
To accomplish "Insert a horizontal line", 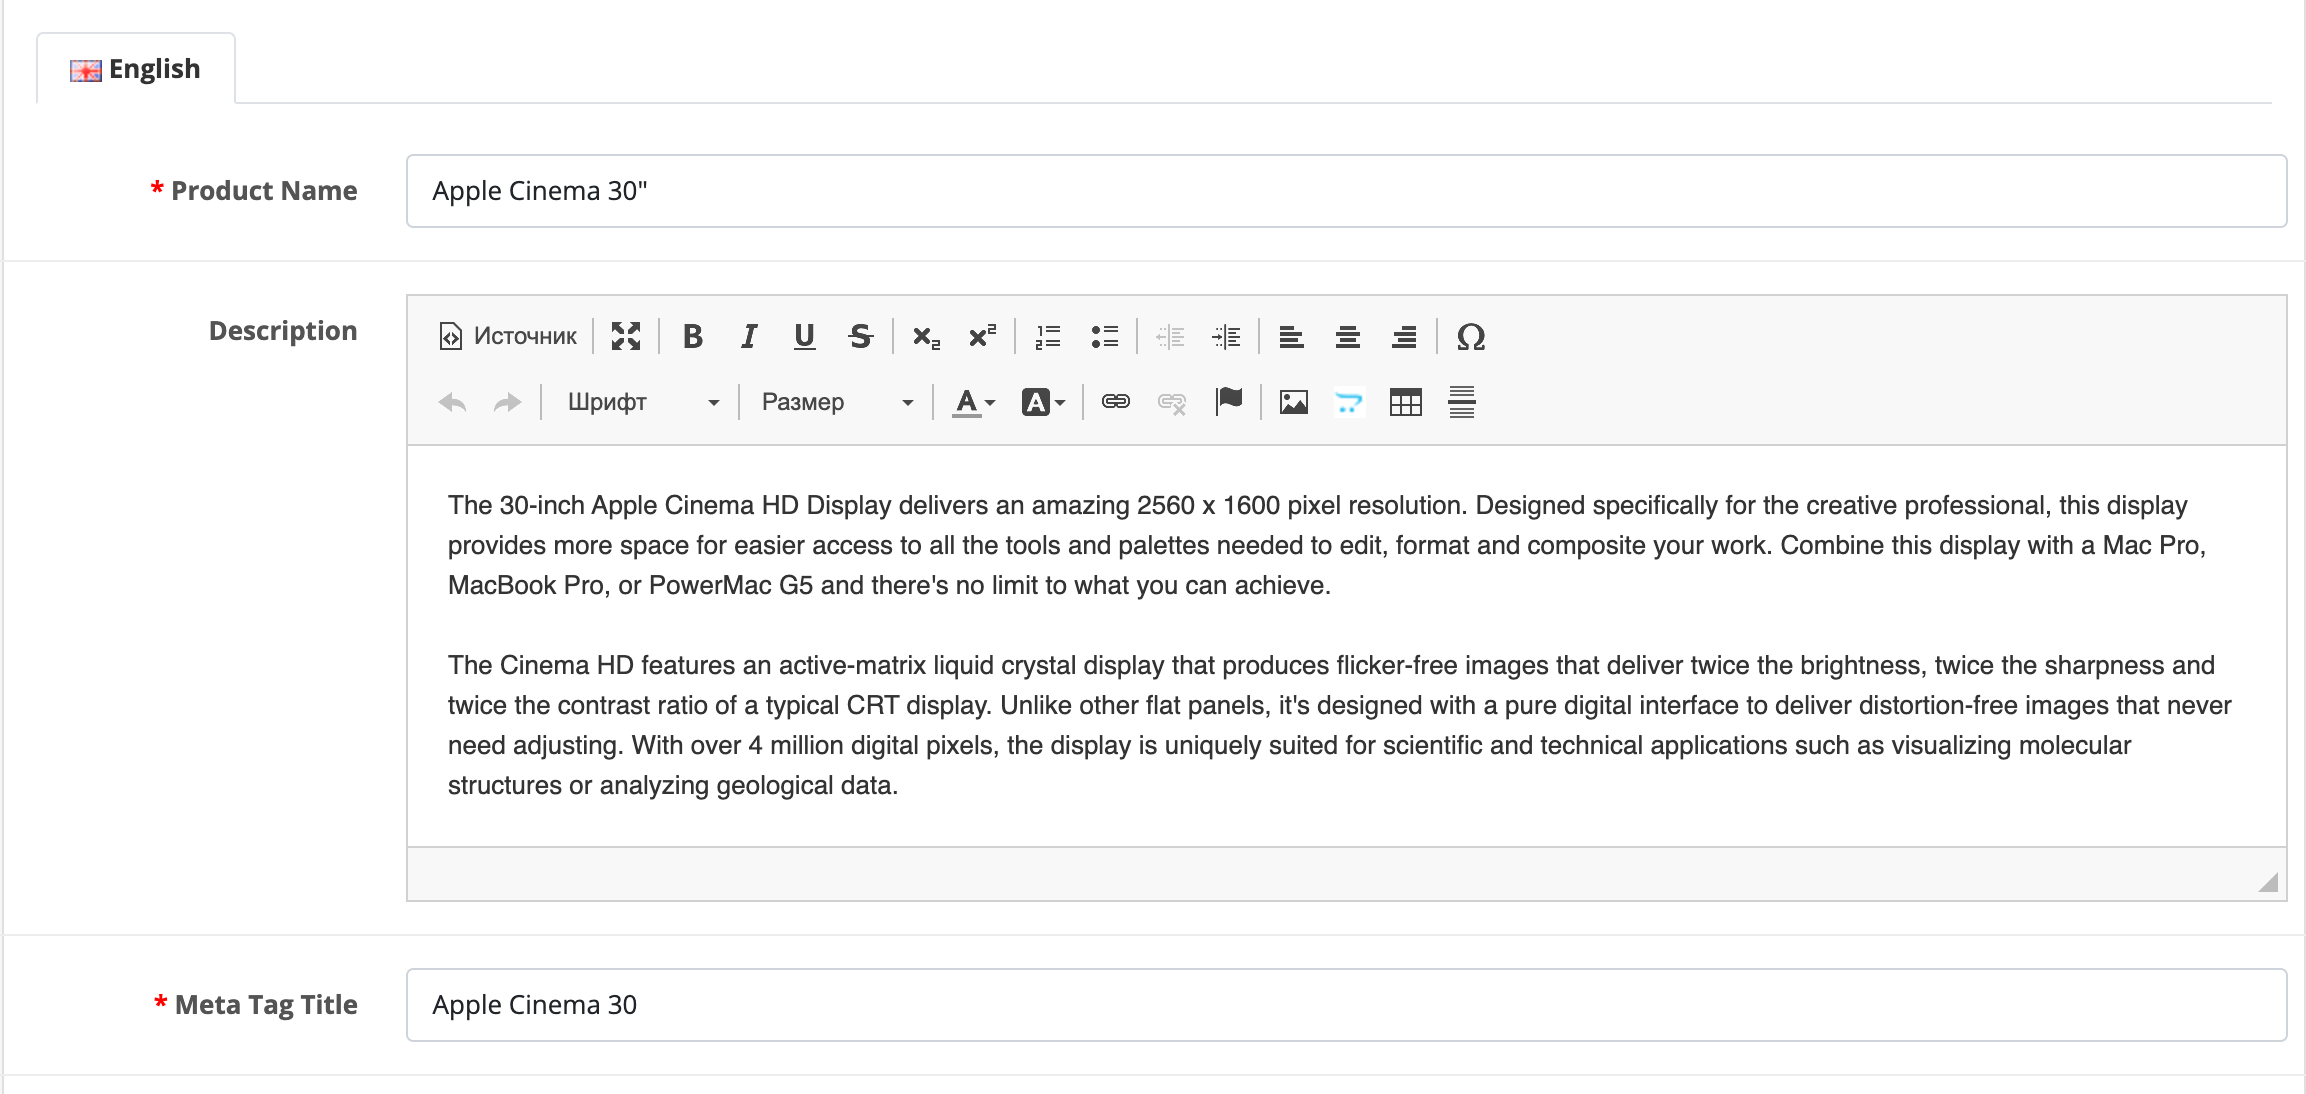I will (1462, 402).
